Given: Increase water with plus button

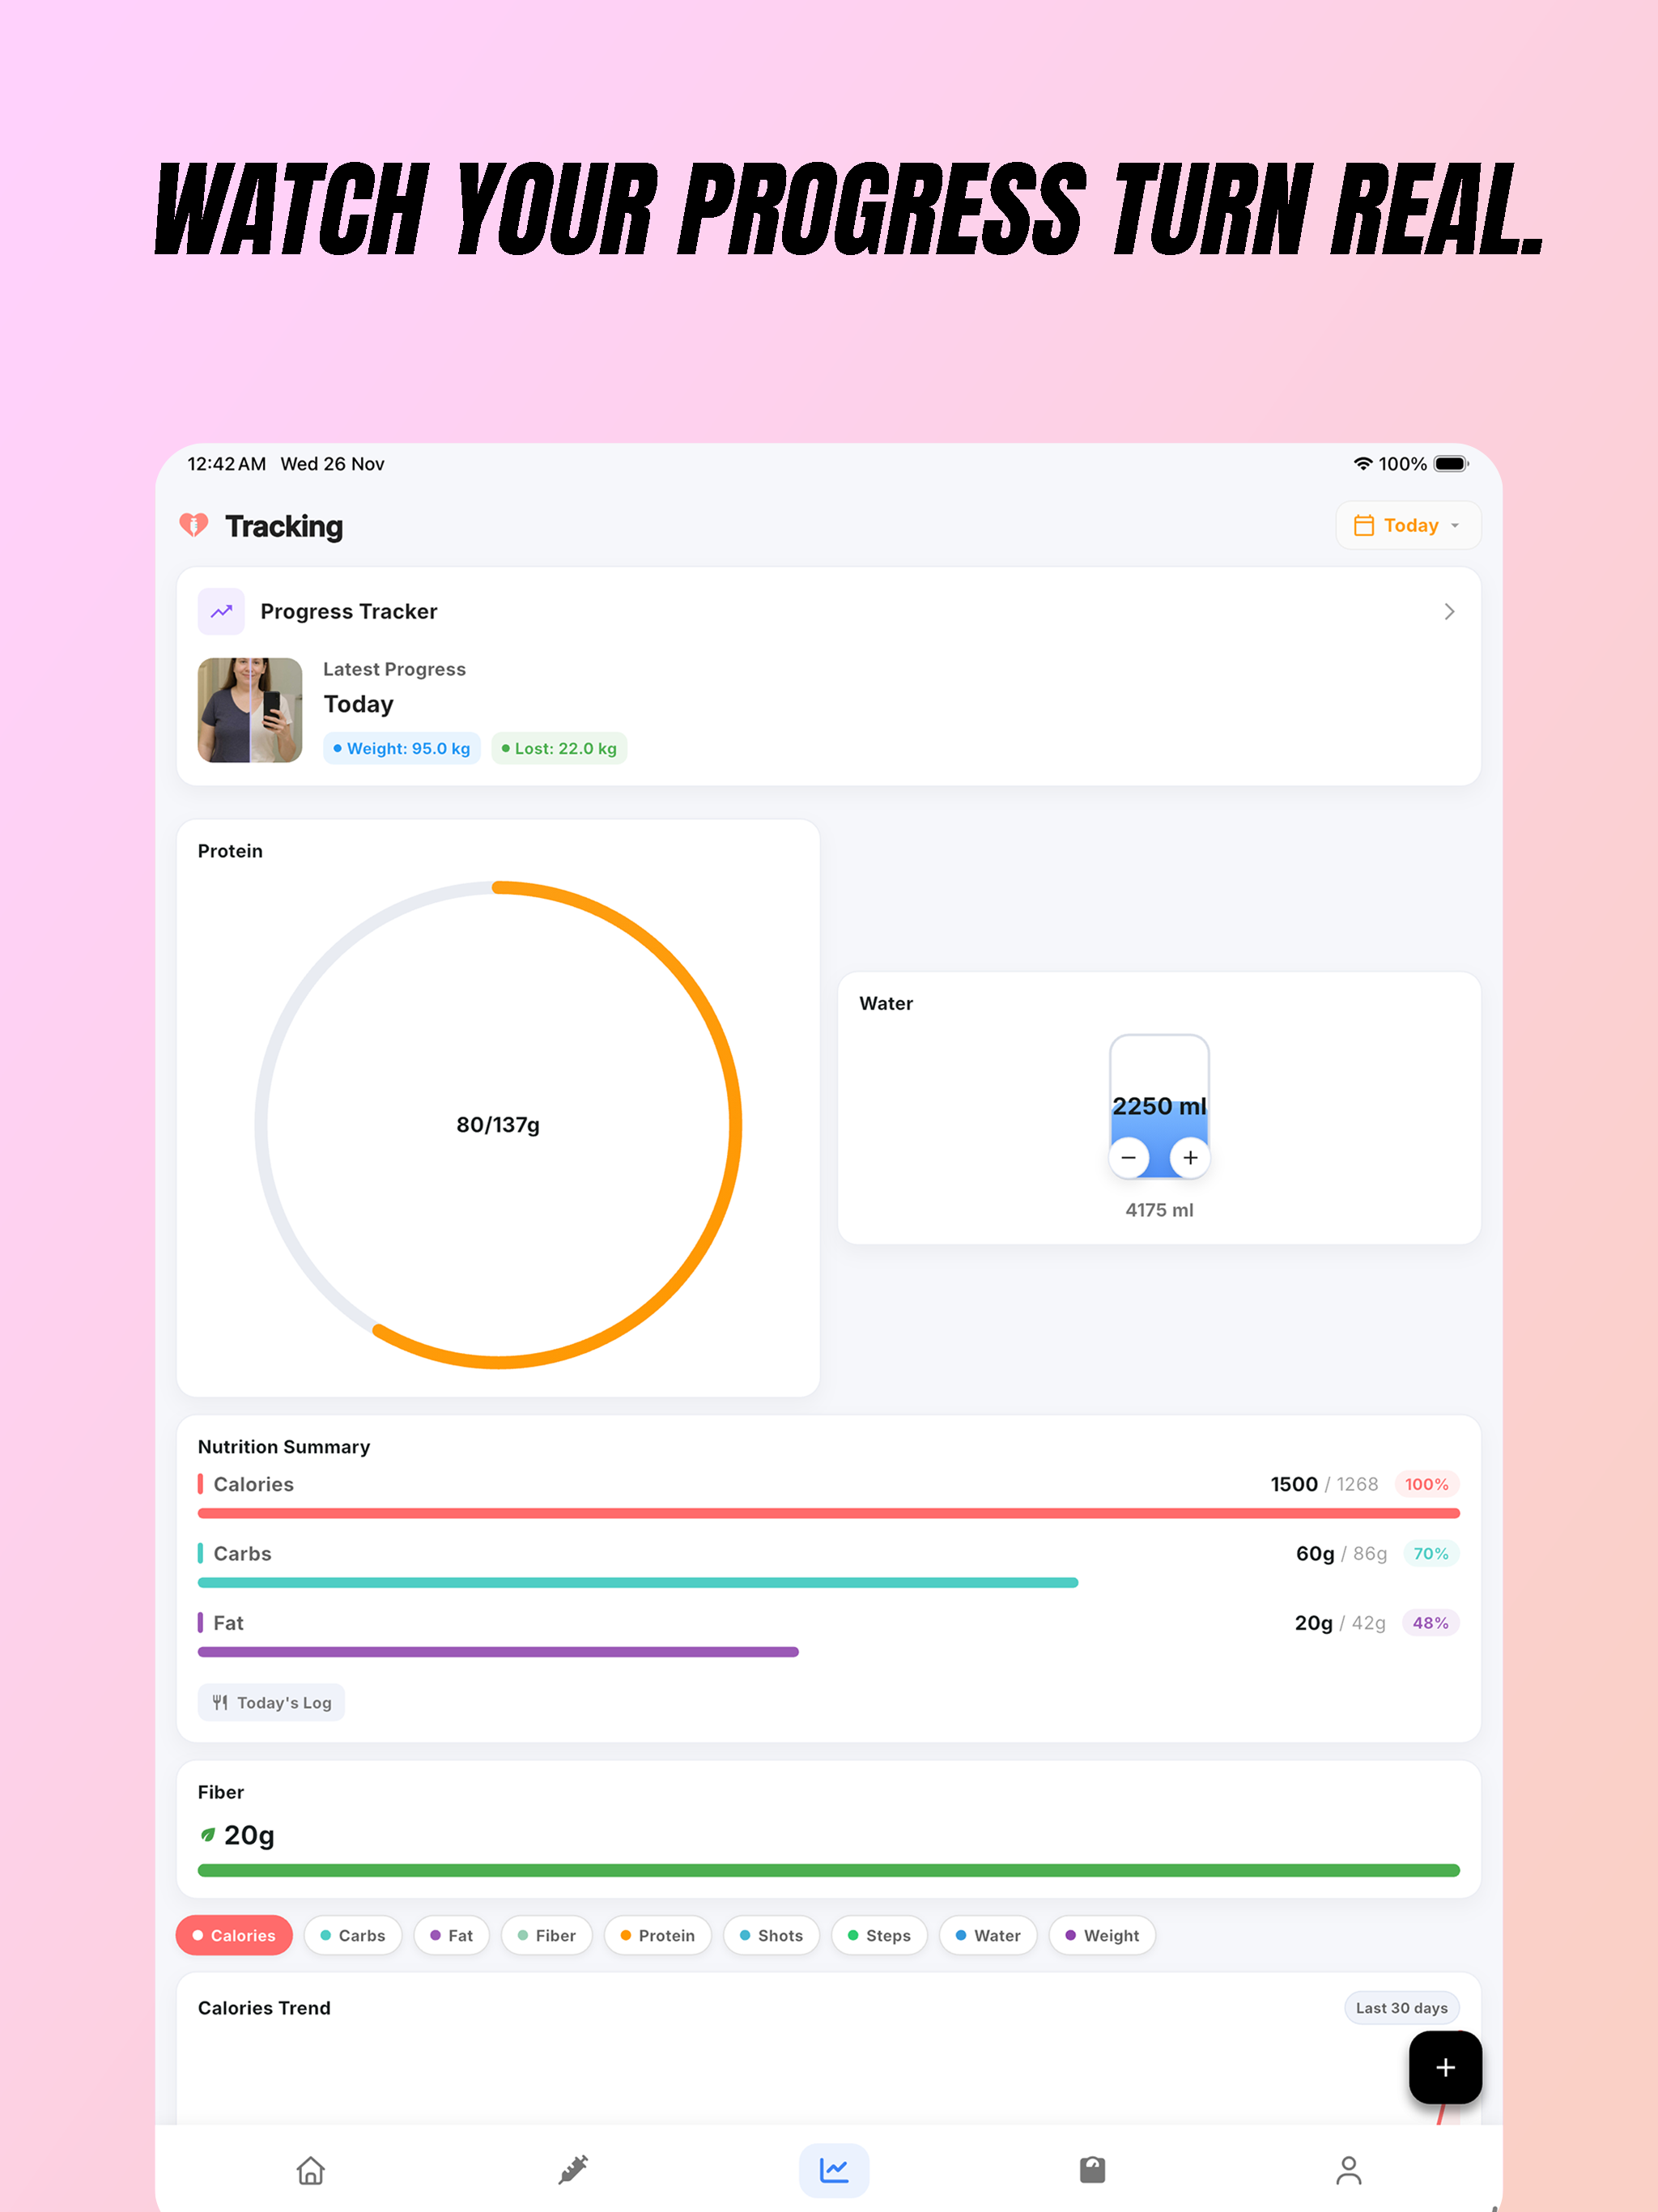Looking at the screenshot, I should click(1190, 1157).
